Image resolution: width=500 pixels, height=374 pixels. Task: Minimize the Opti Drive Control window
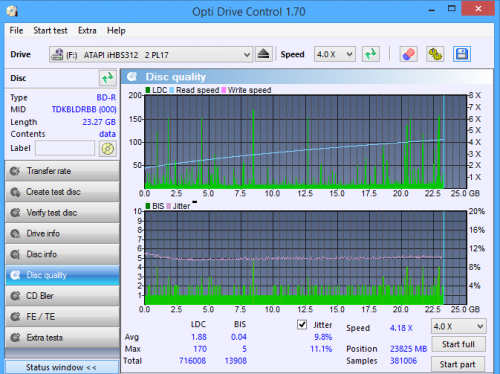point(432,10)
